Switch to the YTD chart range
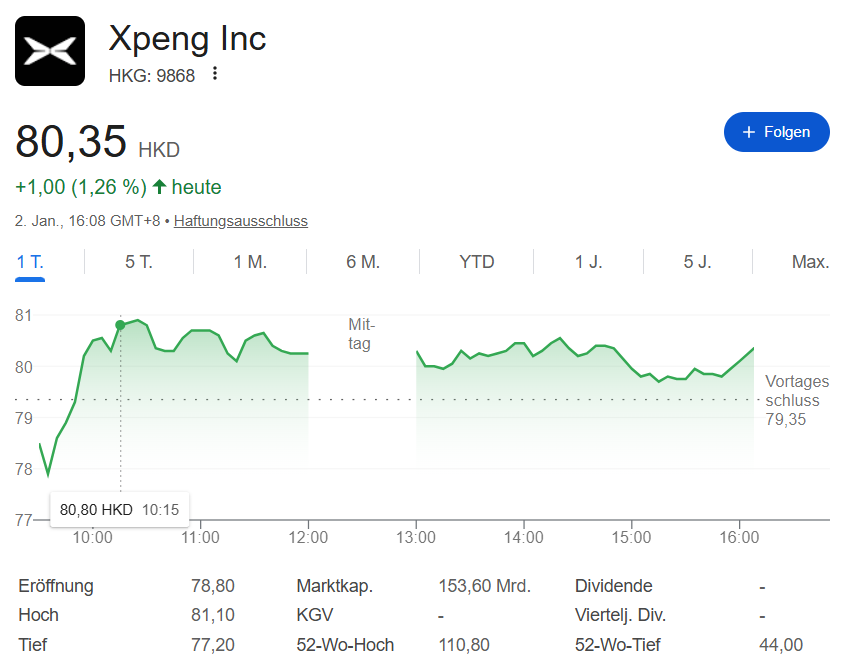 tap(477, 262)
